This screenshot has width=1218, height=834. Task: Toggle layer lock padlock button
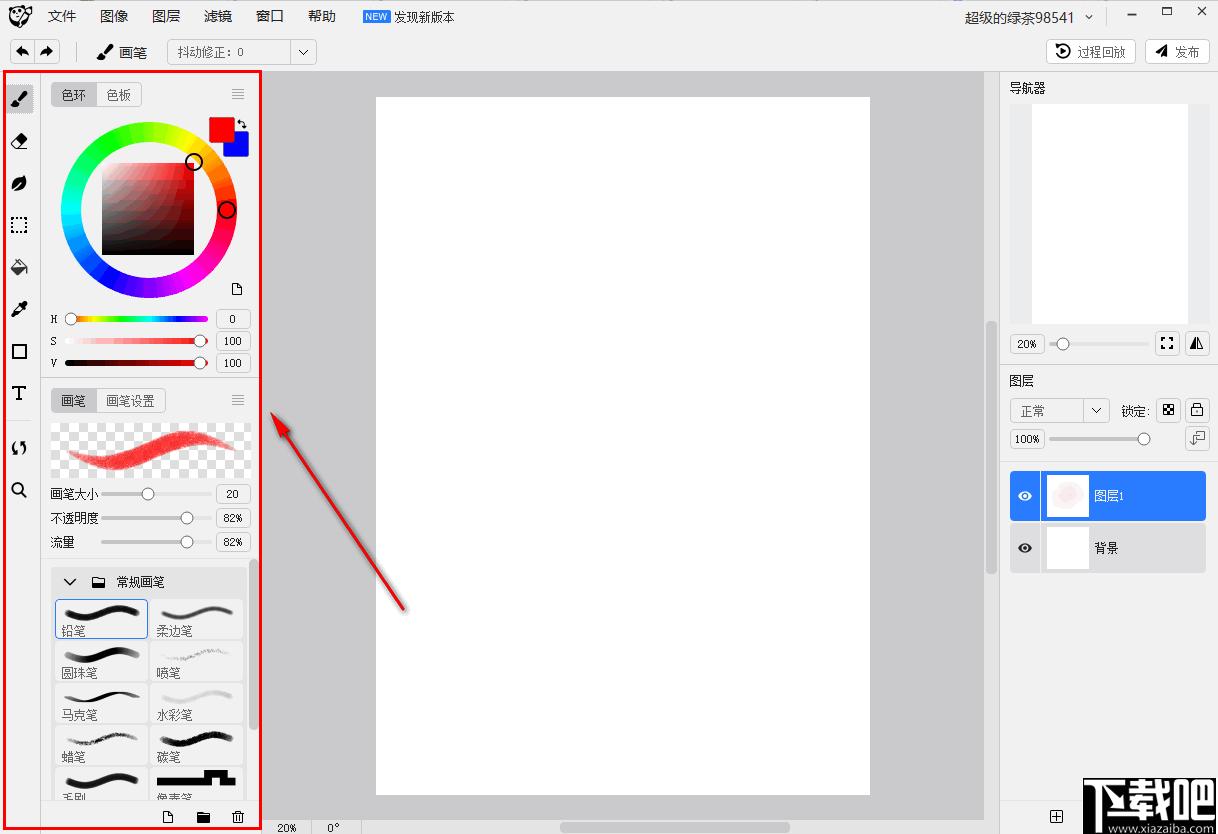[x=1197, y=410]
